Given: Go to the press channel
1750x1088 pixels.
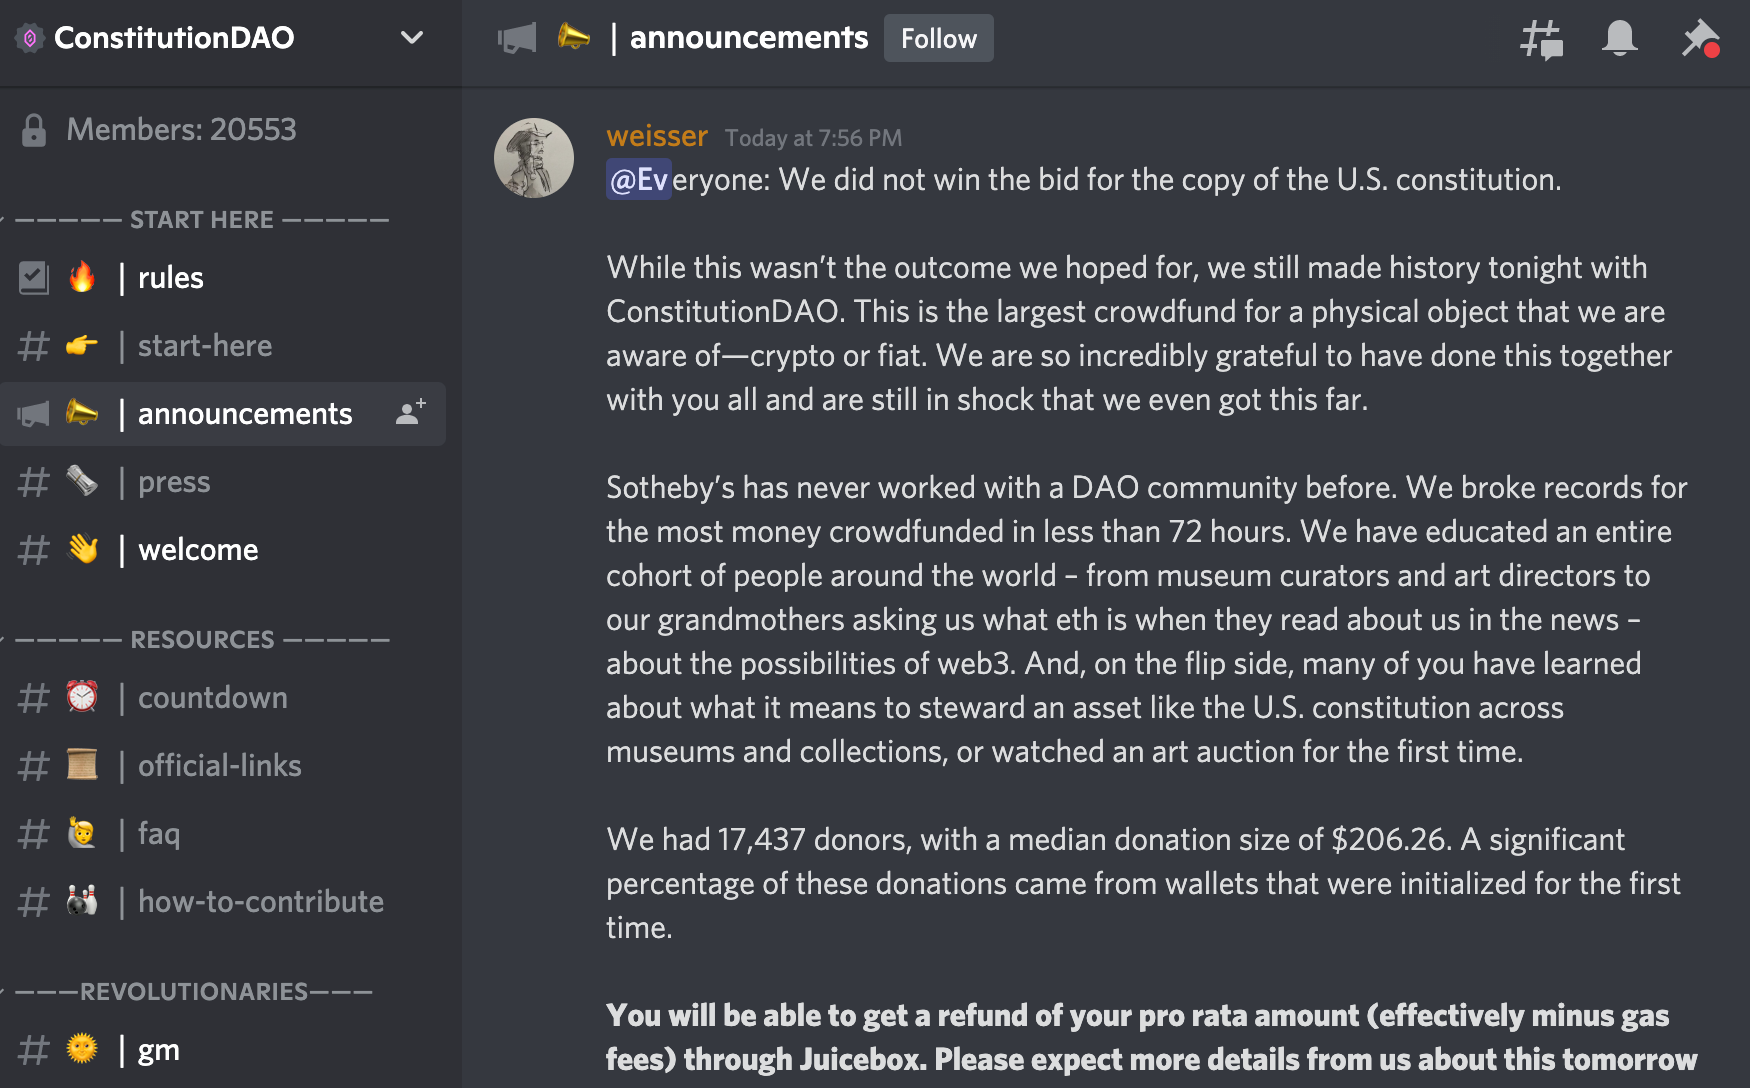Looking at the screenshot, I should [174, 482].
